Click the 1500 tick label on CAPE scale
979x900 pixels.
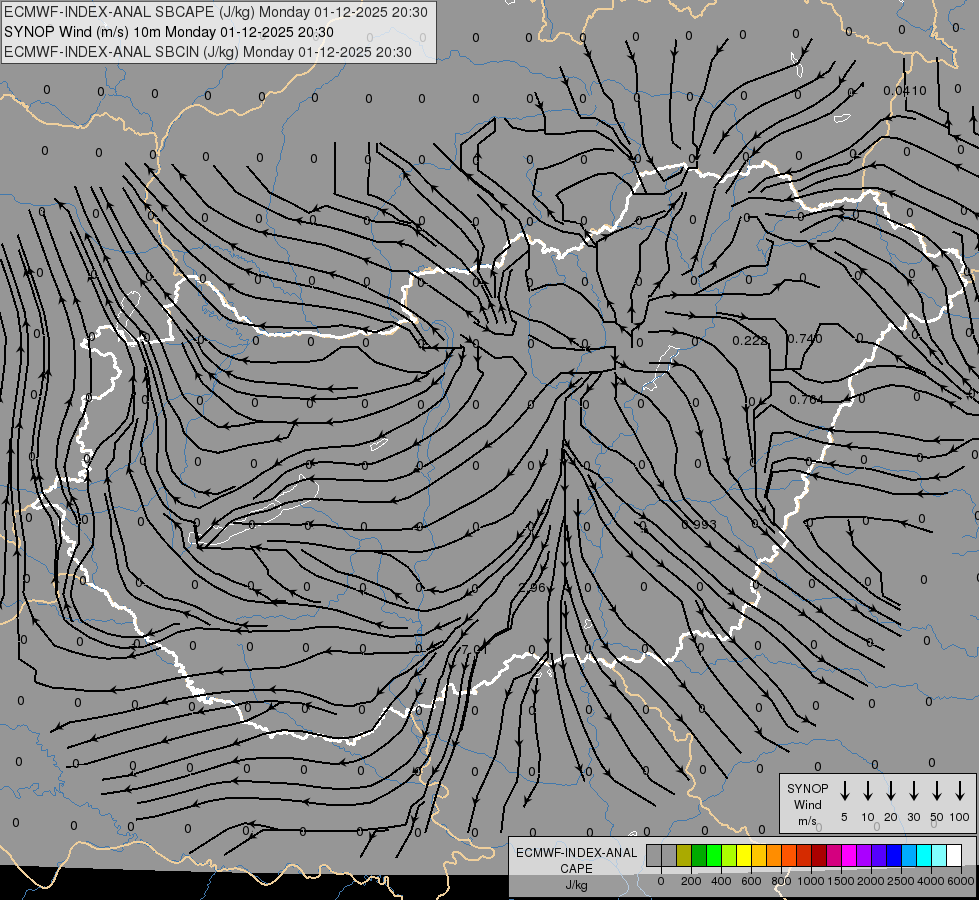pyautogui.click(x=841, y=881)
